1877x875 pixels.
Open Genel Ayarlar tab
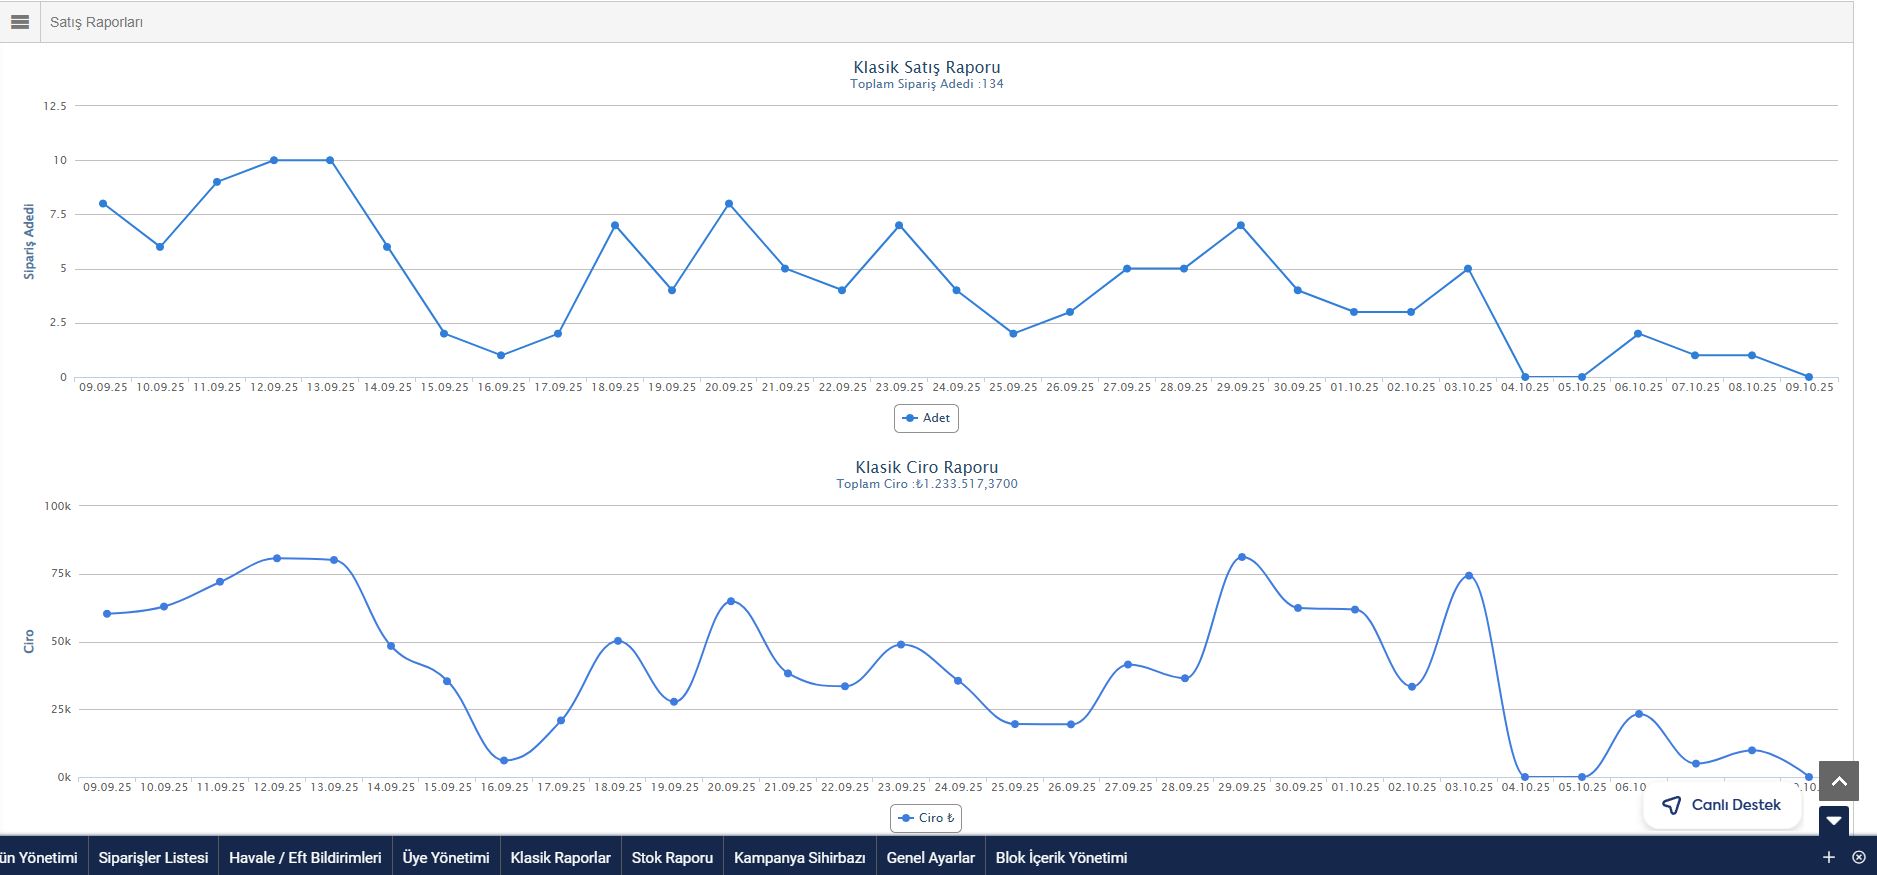pyautogui.click(x=930, y=857)
